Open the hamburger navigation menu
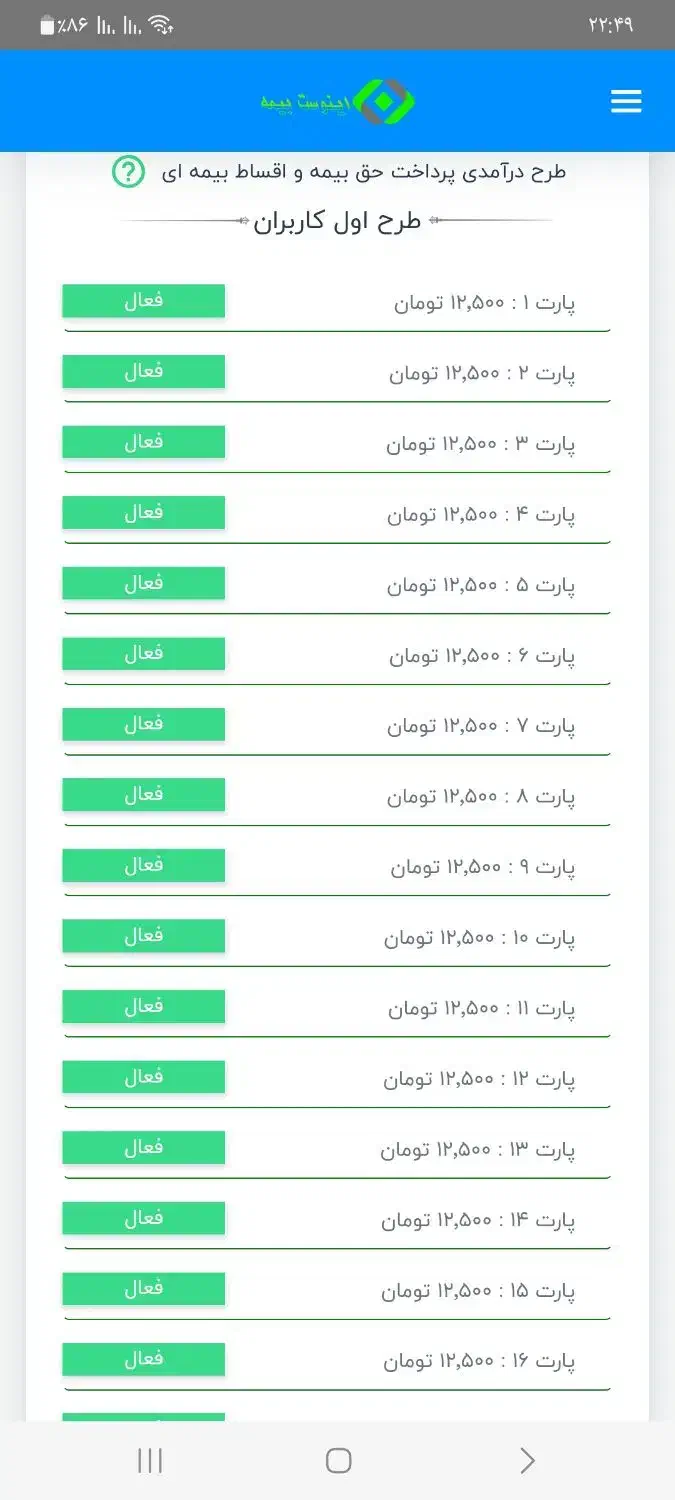Screen dimensions: 675x1500 (x=626, y=100)
